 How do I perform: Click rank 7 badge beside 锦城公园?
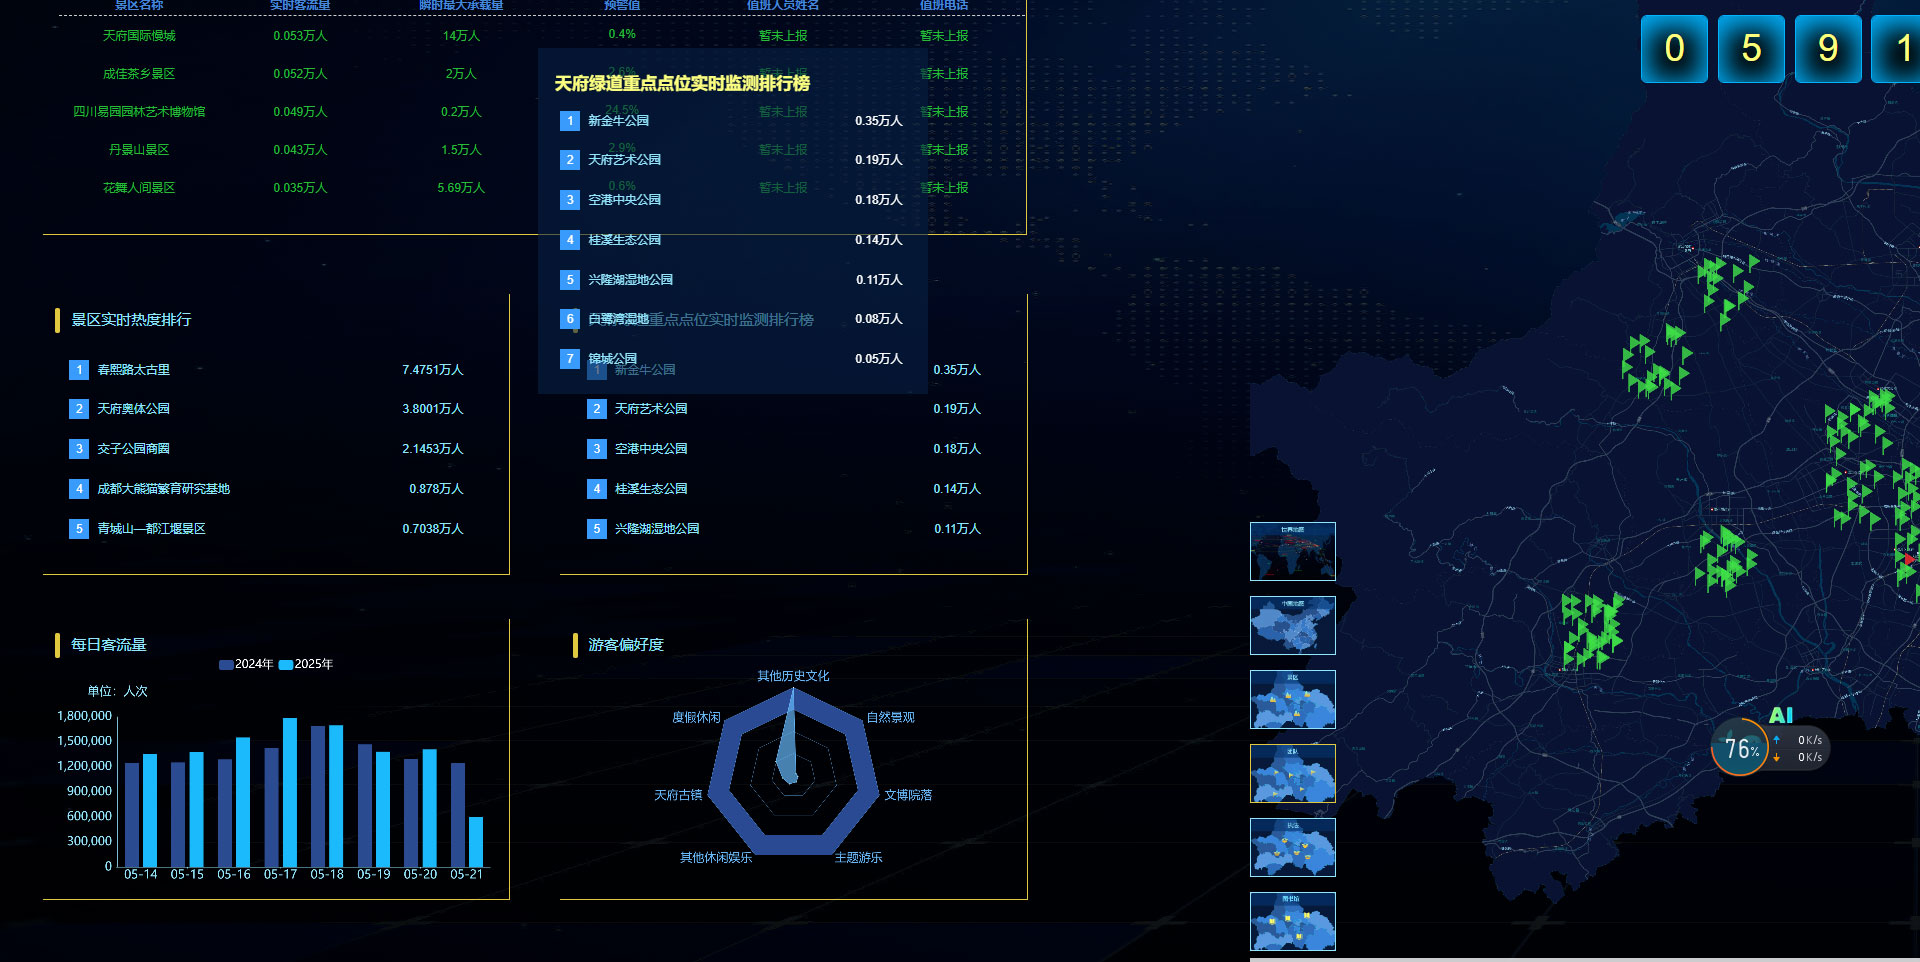(x=570, y=359)
